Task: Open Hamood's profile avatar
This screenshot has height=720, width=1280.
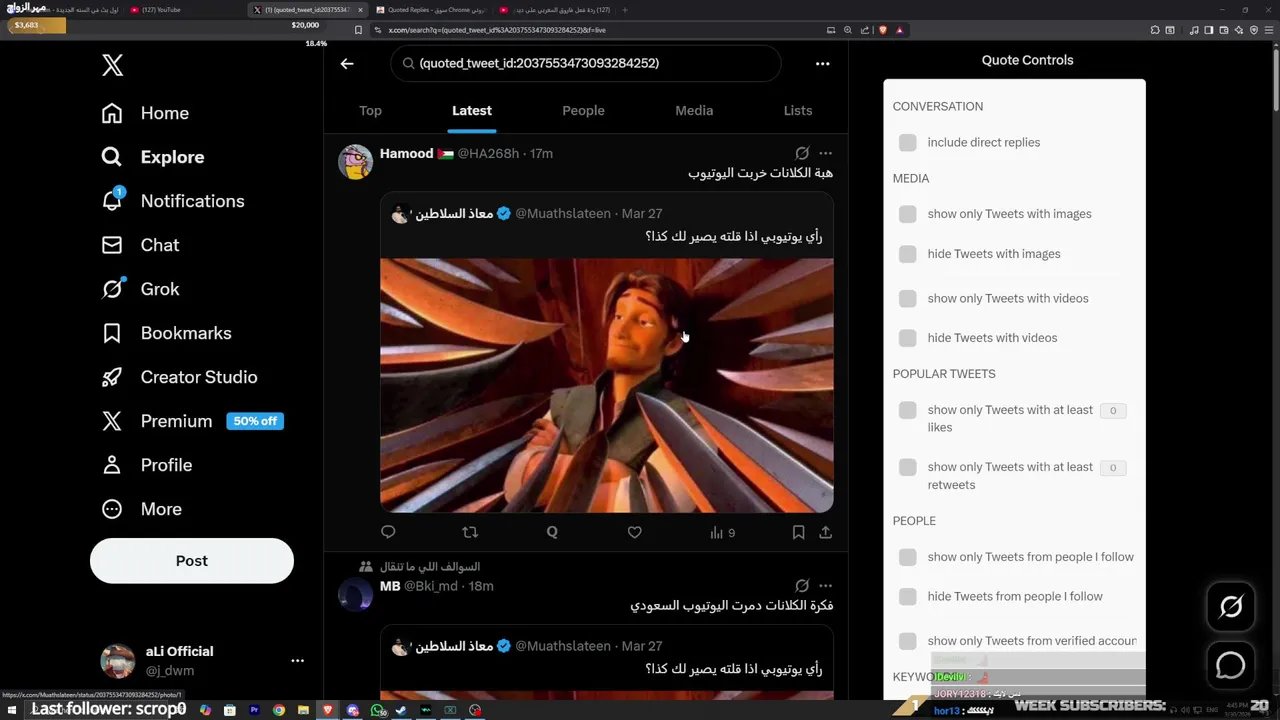Action: [x=355, y=162]
